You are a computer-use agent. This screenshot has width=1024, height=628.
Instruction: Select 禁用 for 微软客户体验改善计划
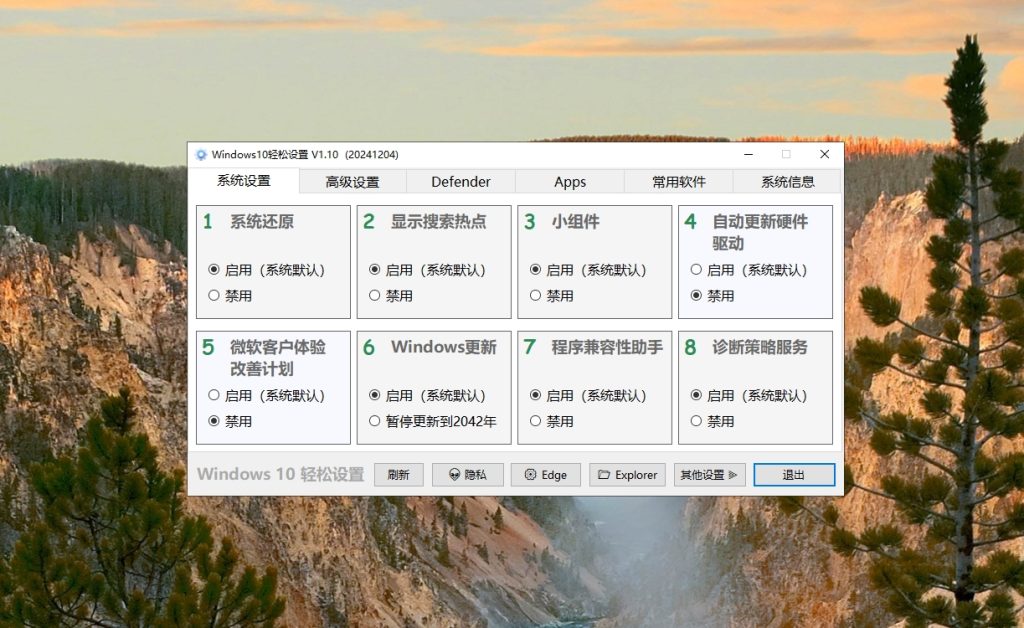click(230, 421)
